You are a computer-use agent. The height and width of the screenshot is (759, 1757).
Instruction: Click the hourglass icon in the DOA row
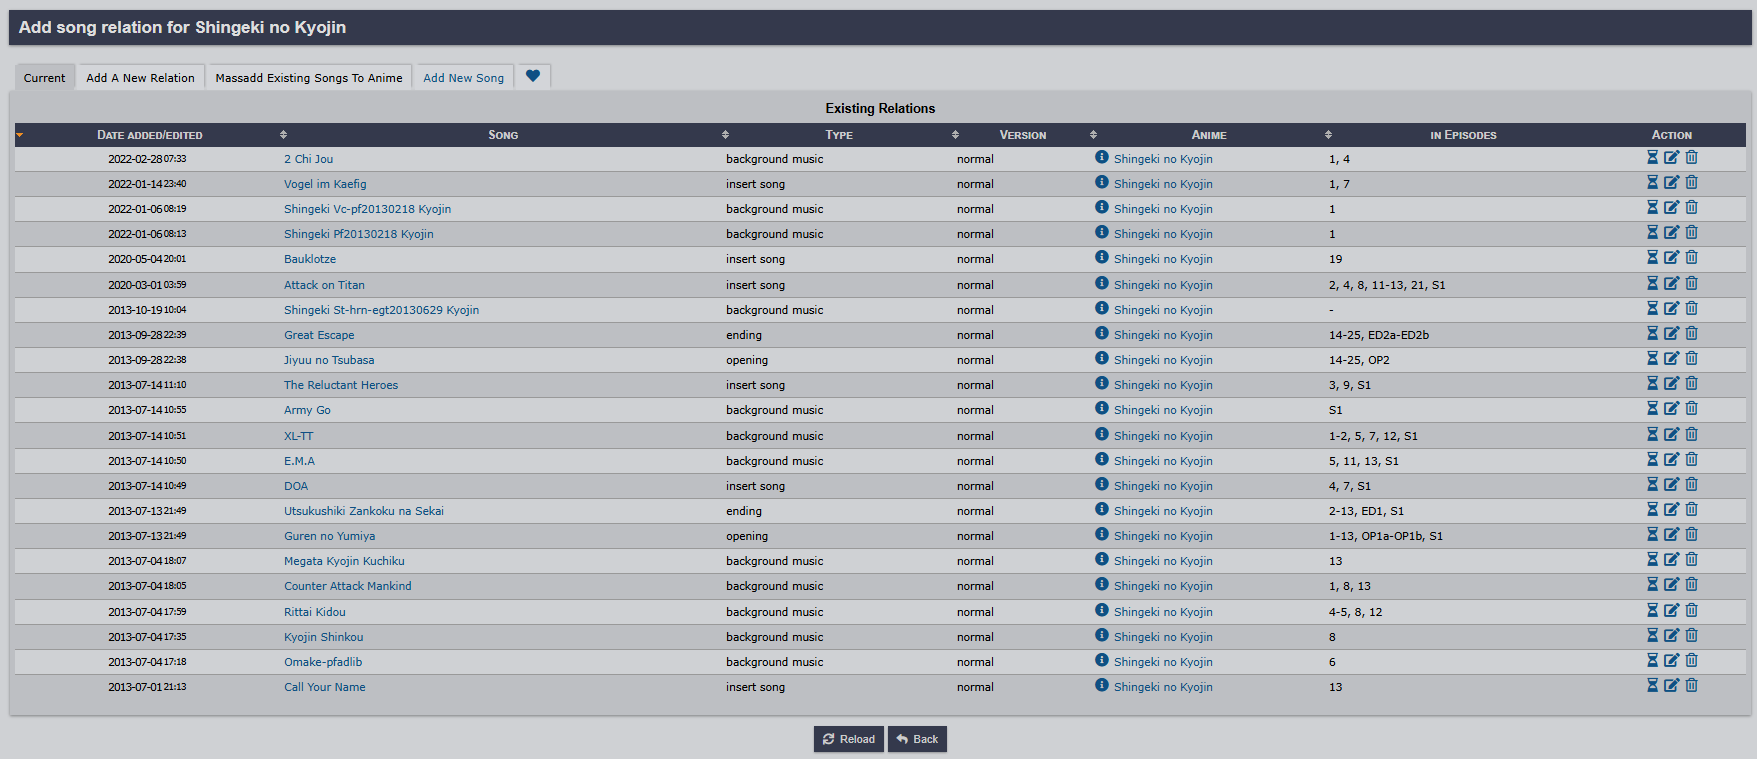tap(1652, 485)
